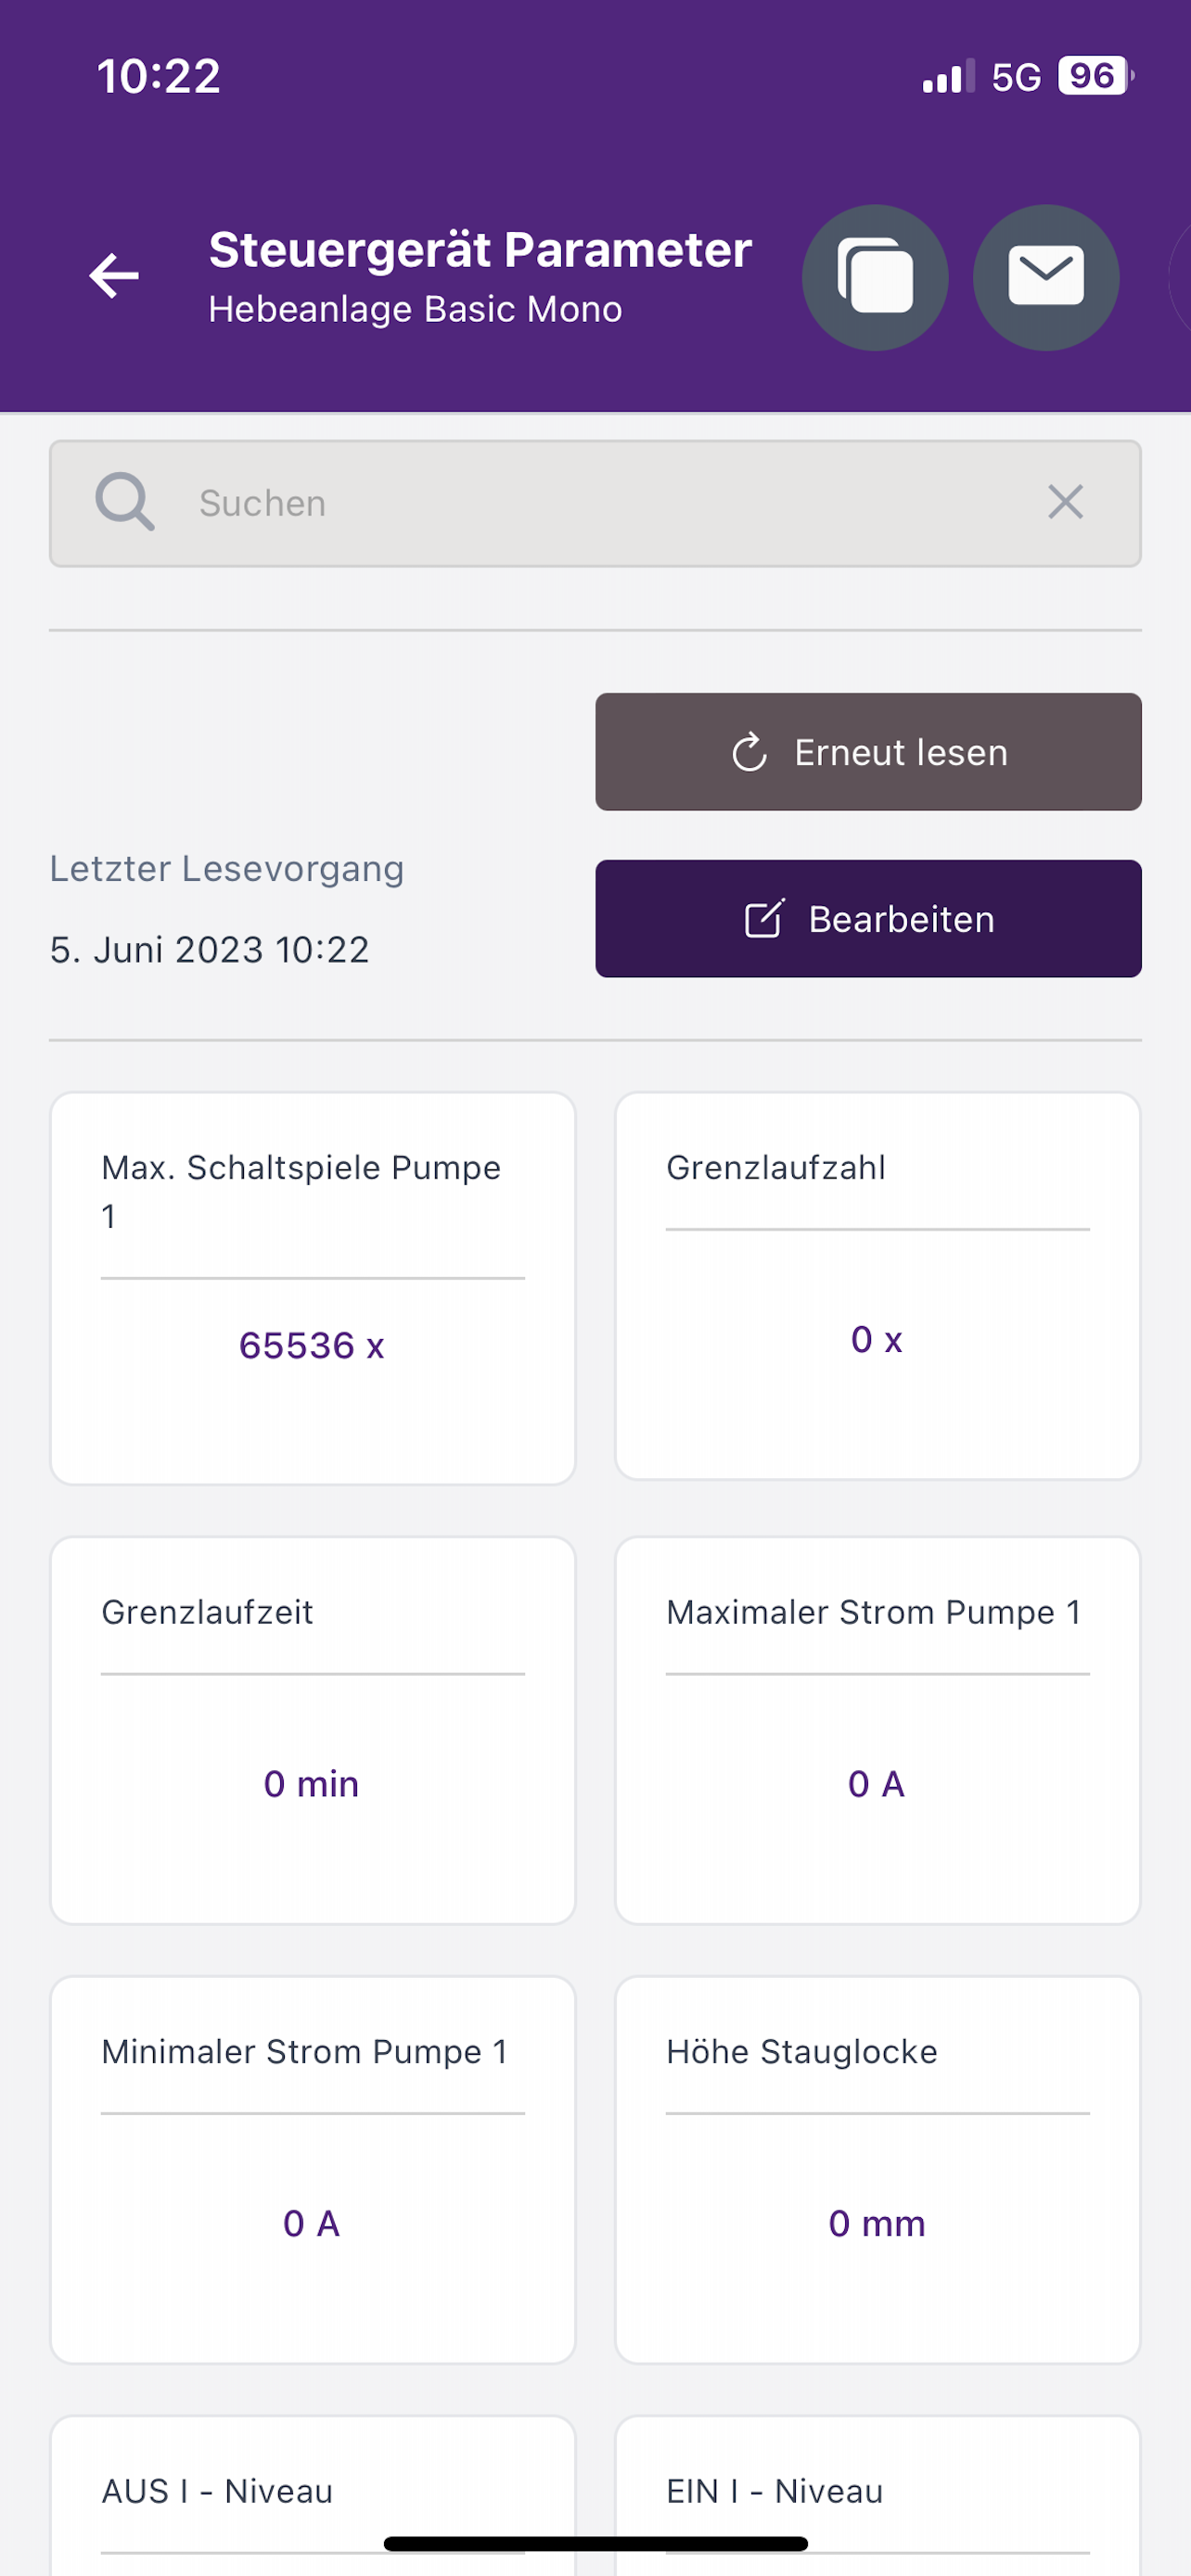Tap the edit pencil icon in Bearbeiten

point(765,919)
